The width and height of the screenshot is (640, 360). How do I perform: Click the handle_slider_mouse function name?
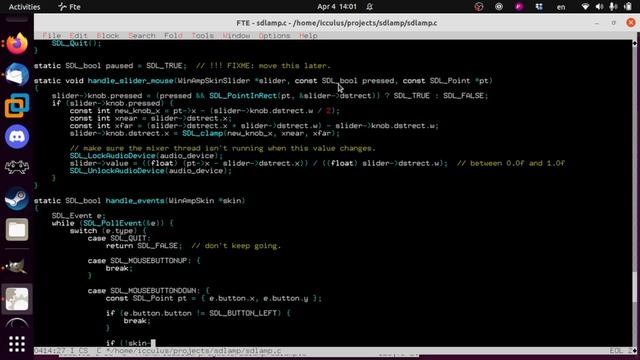(131, 81)
